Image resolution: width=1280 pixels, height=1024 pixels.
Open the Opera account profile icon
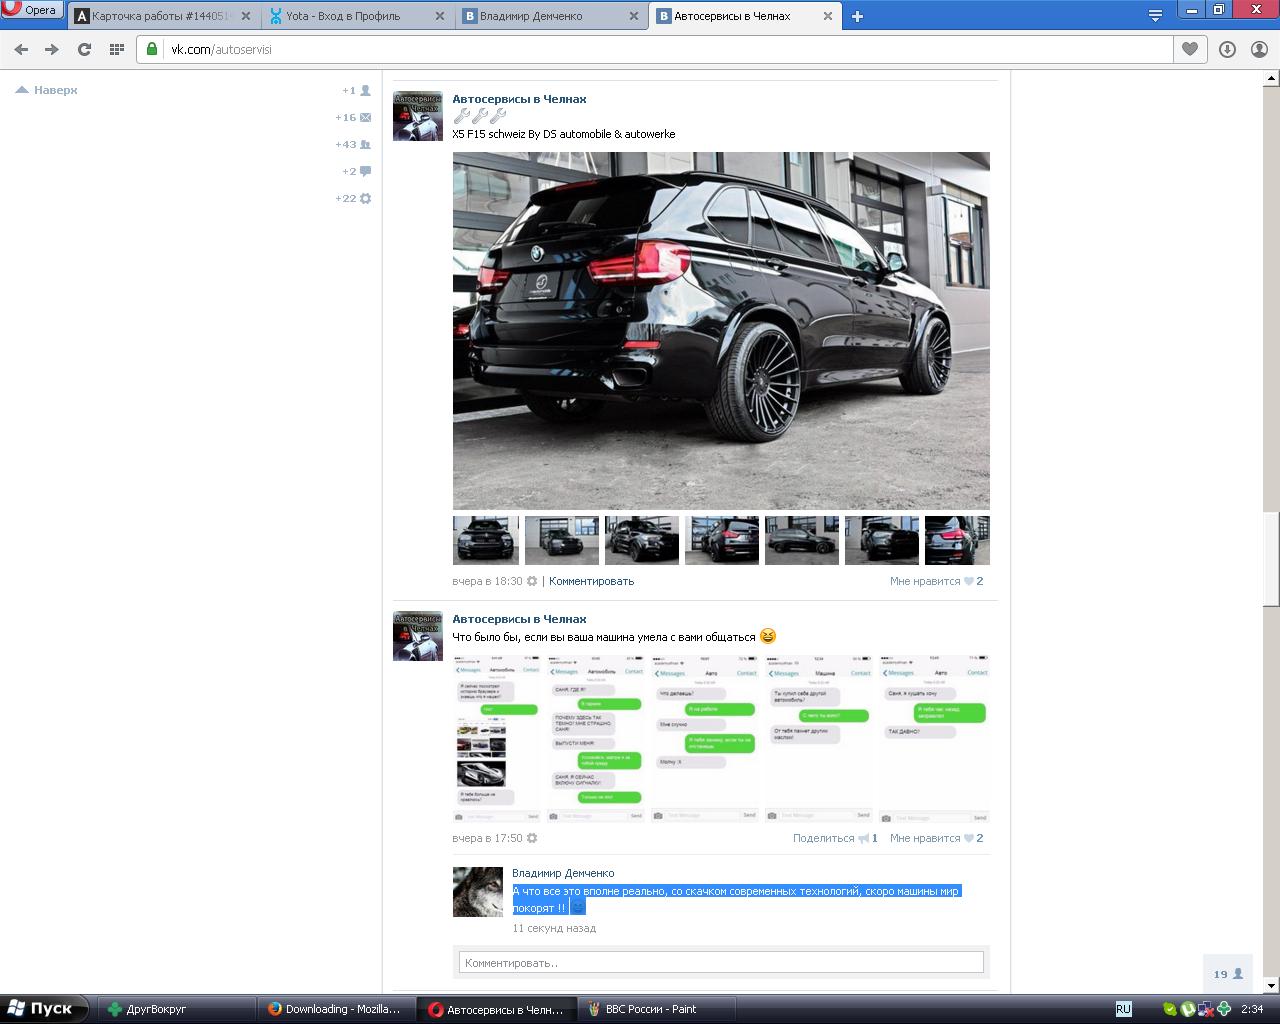pos(1259,49)
